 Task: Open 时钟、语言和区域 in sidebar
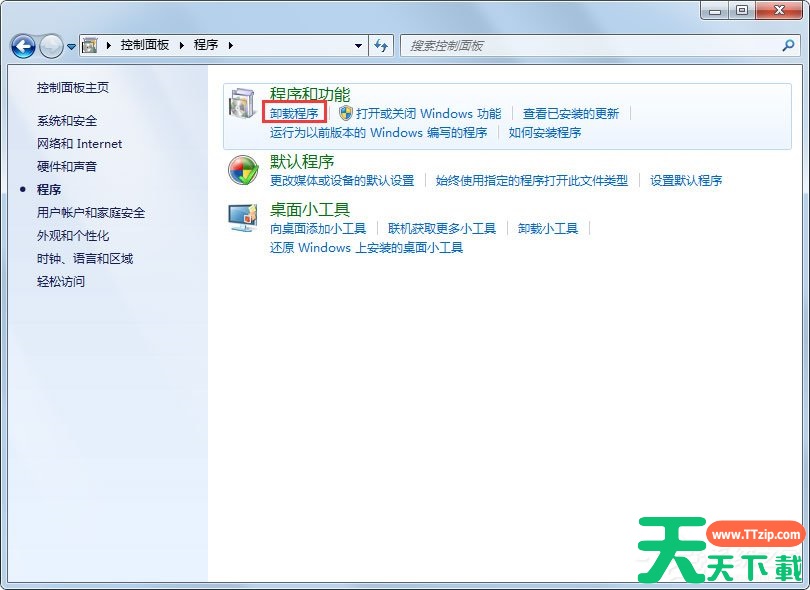pos(85,258)
